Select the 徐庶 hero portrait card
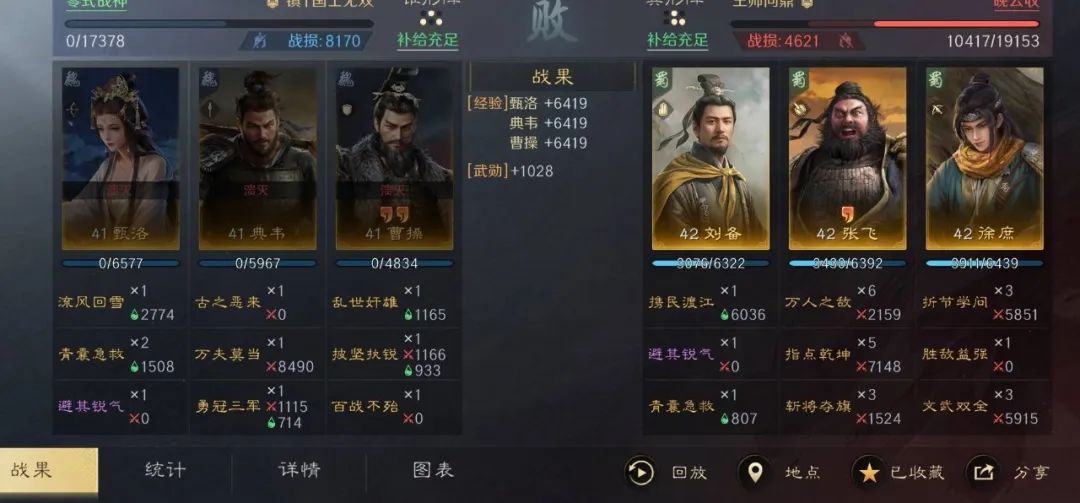Image resolution: width=1080 pixels, height=503 pixels. point(985,158)
